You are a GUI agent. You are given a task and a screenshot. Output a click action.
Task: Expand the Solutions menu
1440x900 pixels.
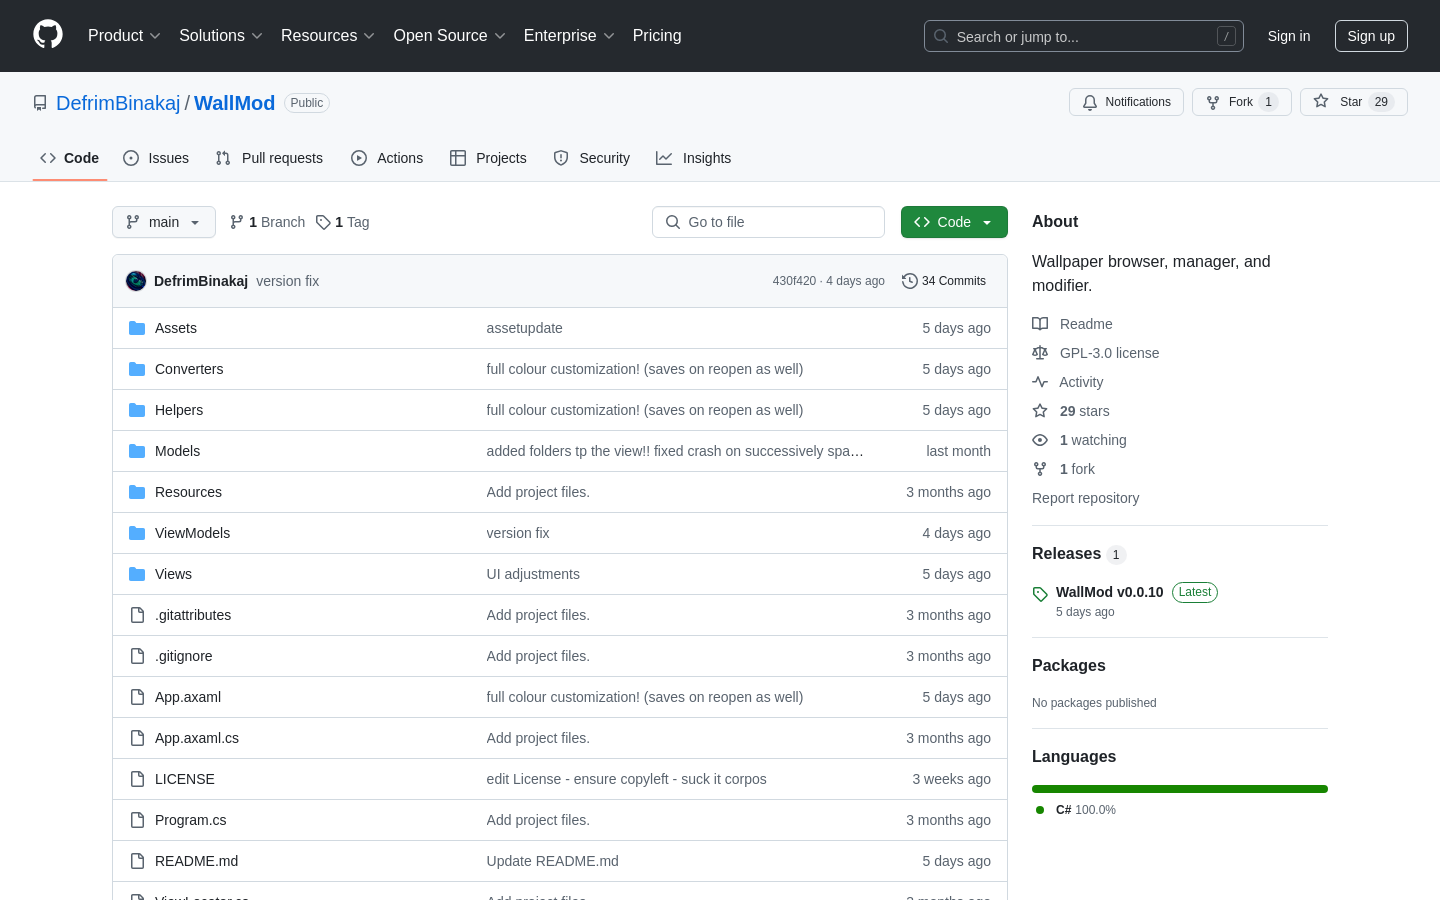point(221,35)
